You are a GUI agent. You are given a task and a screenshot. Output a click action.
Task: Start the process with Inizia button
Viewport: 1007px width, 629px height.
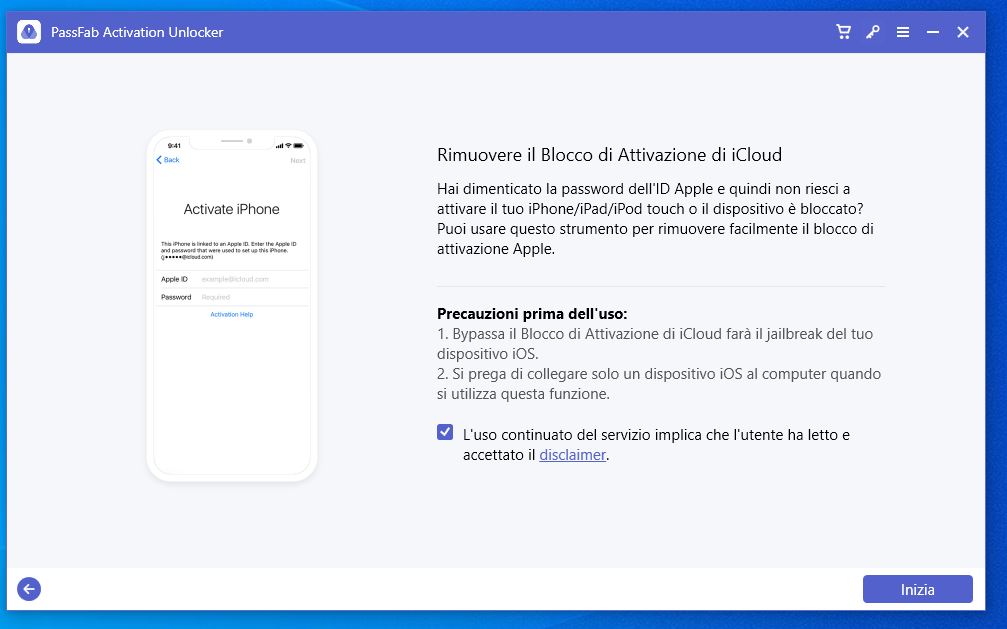917,589
